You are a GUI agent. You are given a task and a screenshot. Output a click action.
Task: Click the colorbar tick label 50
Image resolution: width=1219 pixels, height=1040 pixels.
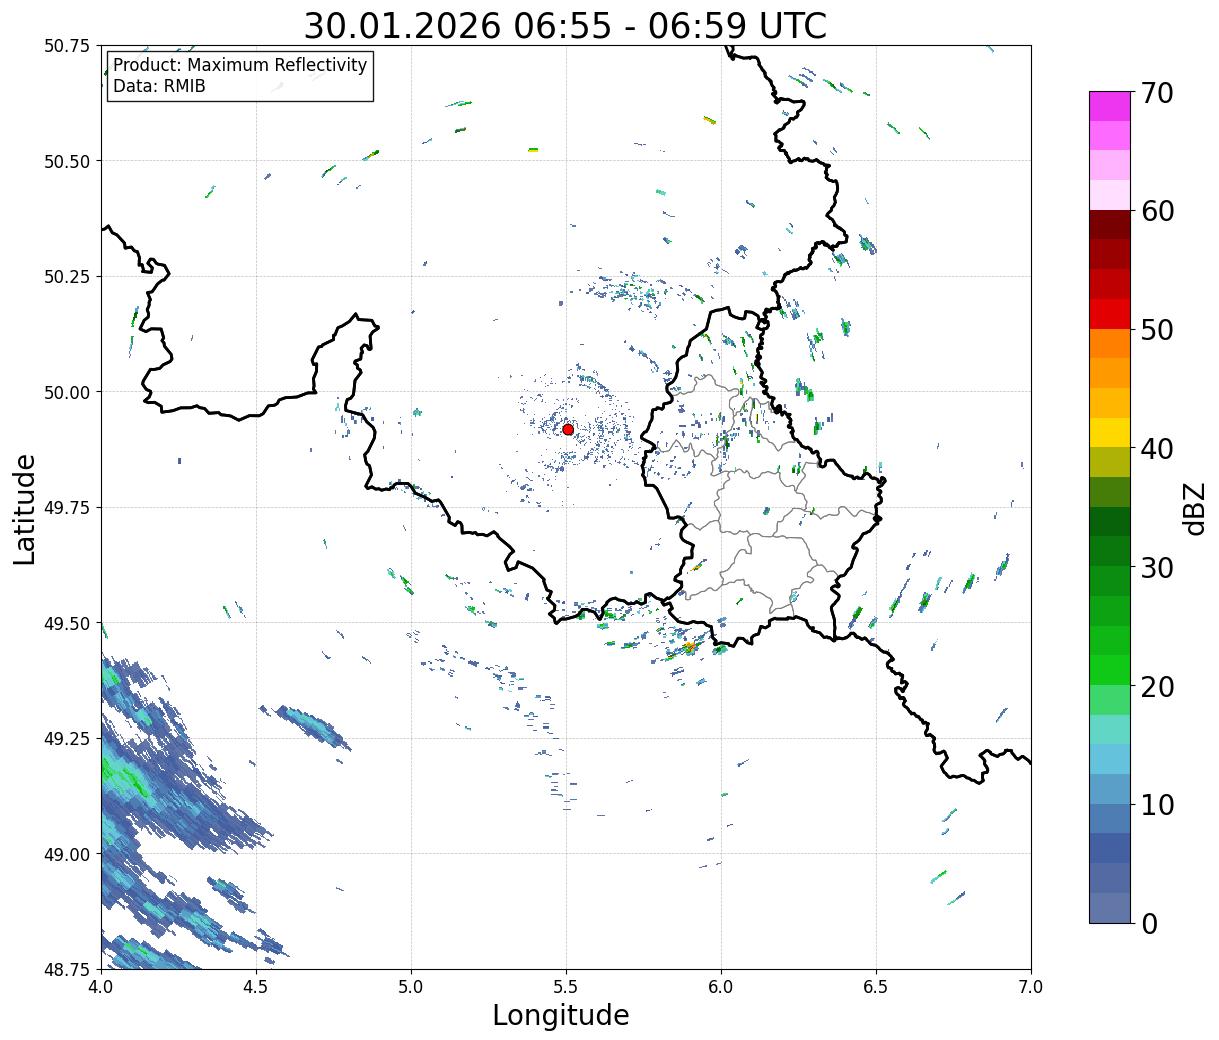(1157, 330)
